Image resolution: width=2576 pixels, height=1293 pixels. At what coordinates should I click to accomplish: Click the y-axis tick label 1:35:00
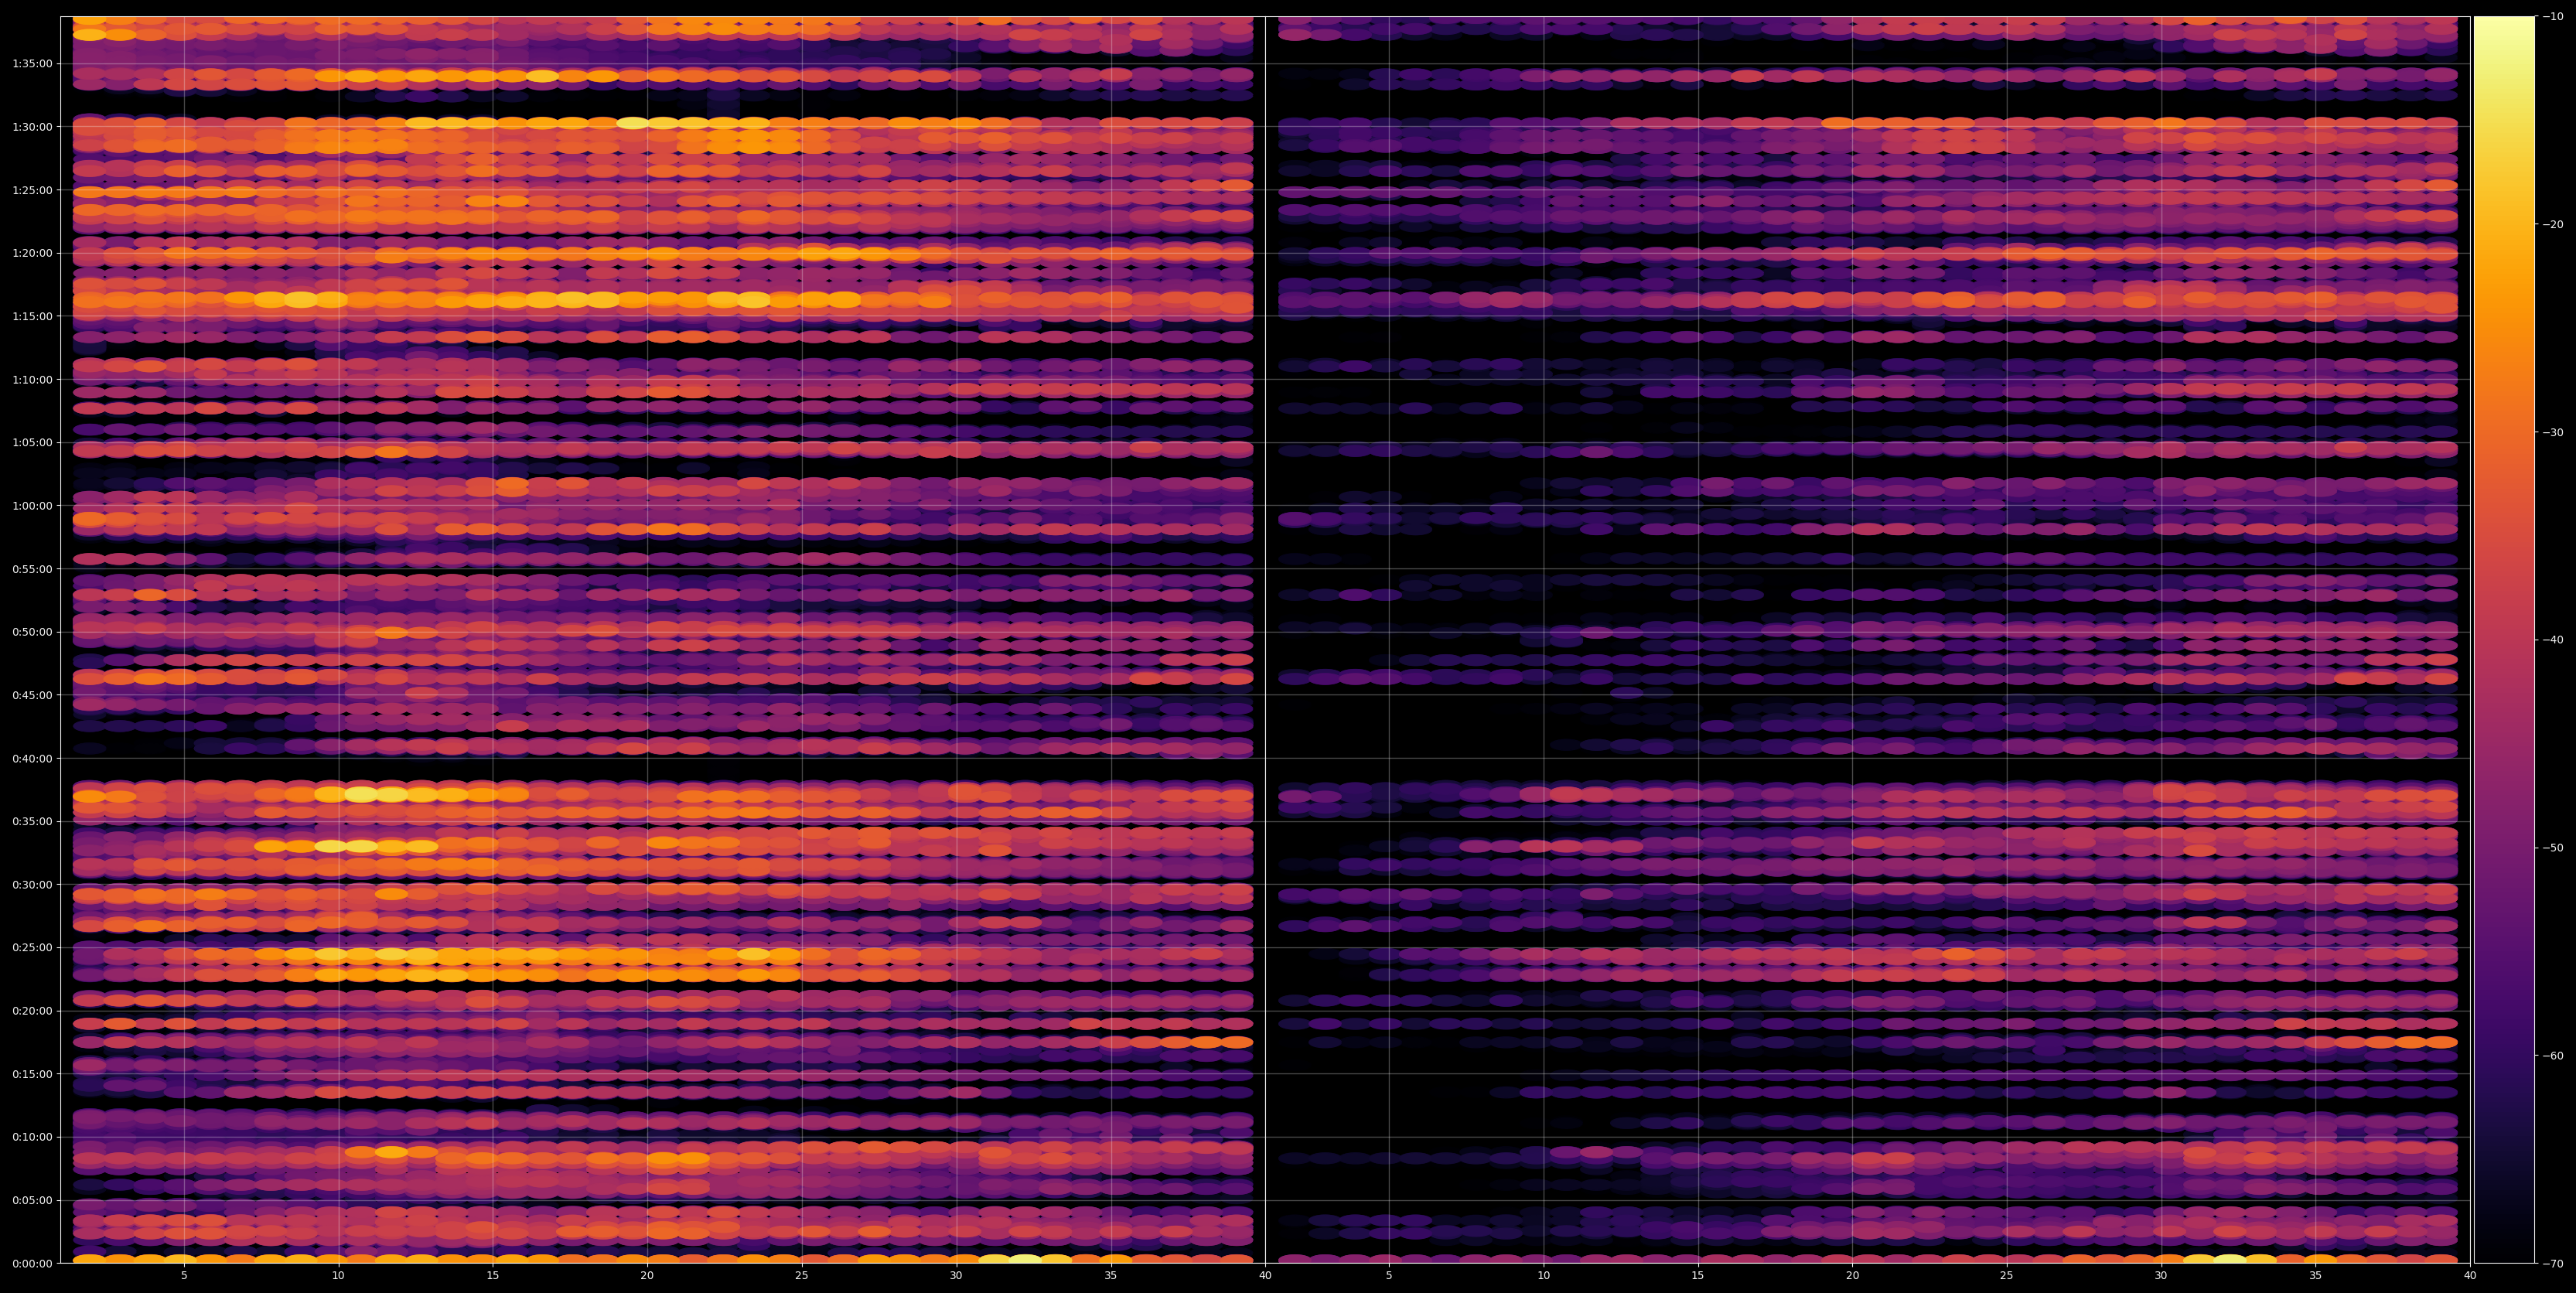pos(32,64)
